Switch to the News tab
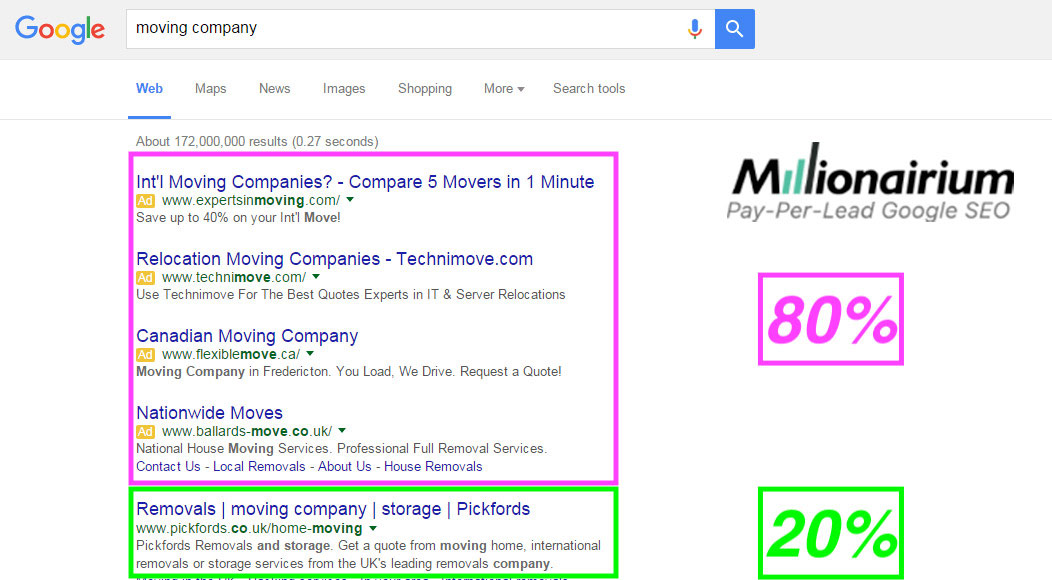Screen dimensions: 1052x580 (274, 89)
